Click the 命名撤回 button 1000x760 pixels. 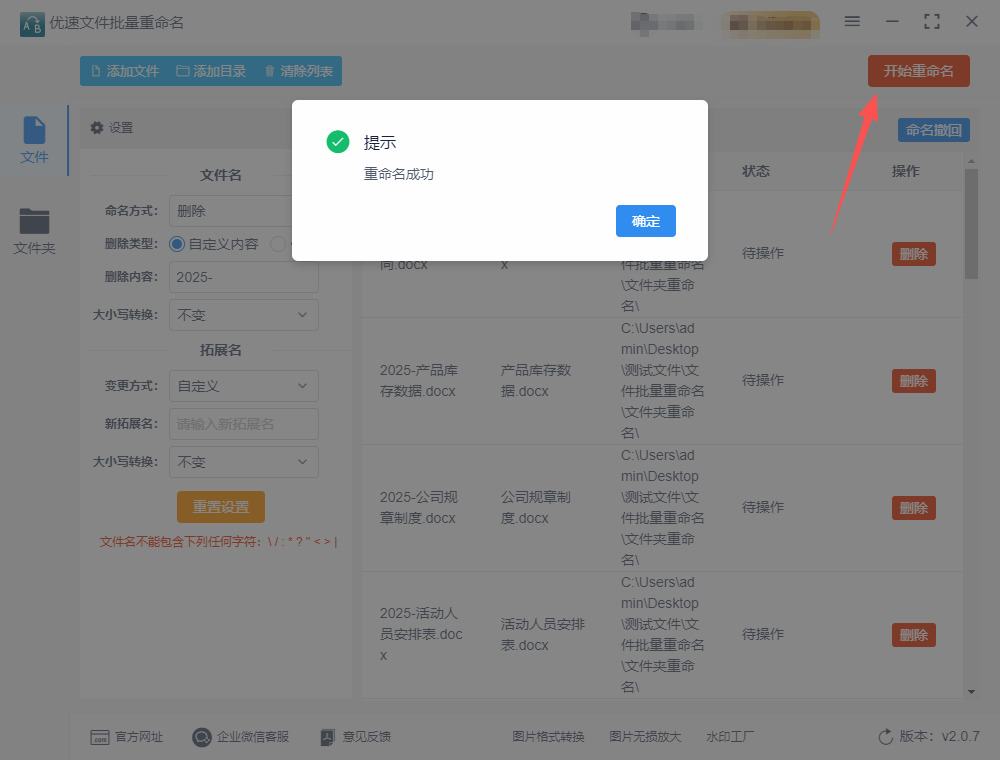click(x=934, y=130)
